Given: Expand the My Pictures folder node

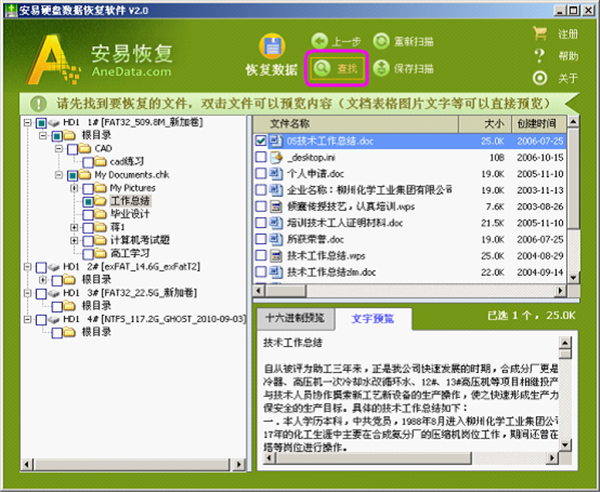Looking at the screenshot, I should click(75, 187).
